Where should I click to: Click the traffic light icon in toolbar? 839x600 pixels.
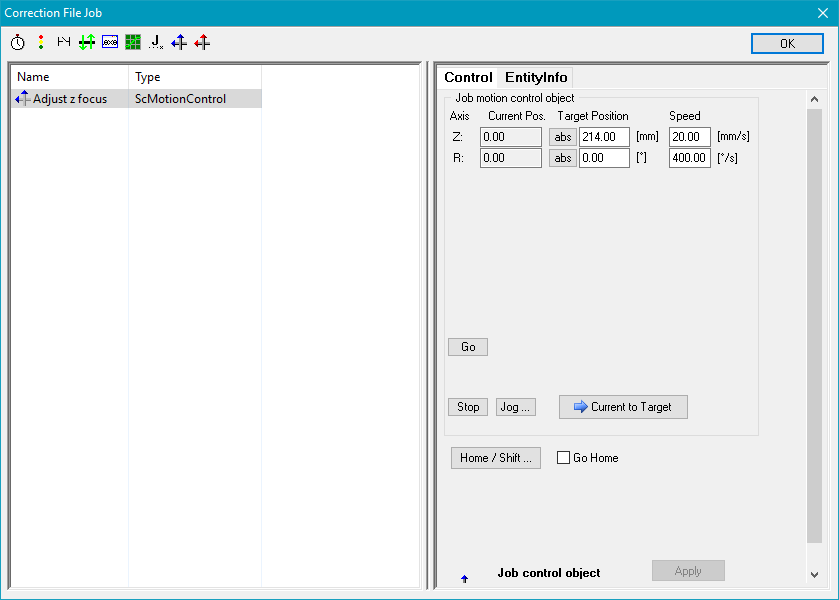(x=41, y=42)
